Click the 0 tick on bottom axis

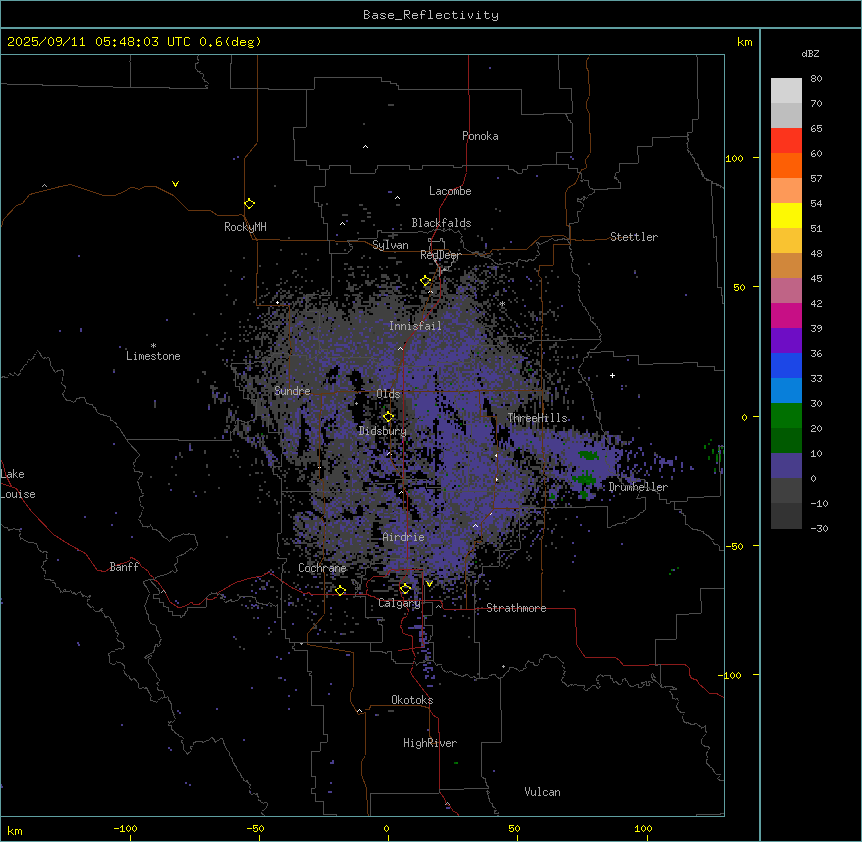tap(386, 828)
